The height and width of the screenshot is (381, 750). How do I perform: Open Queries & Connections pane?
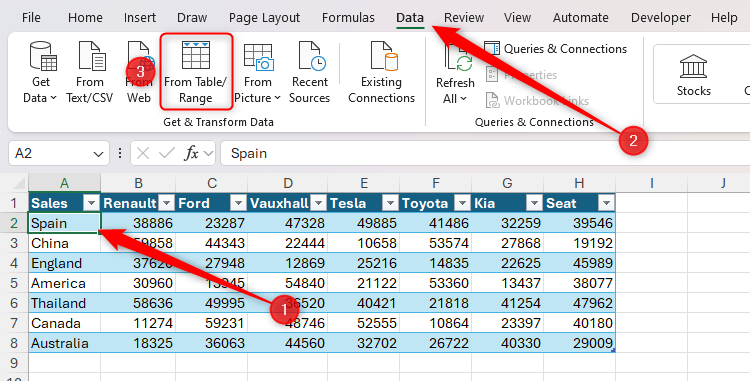coord(556,49)
